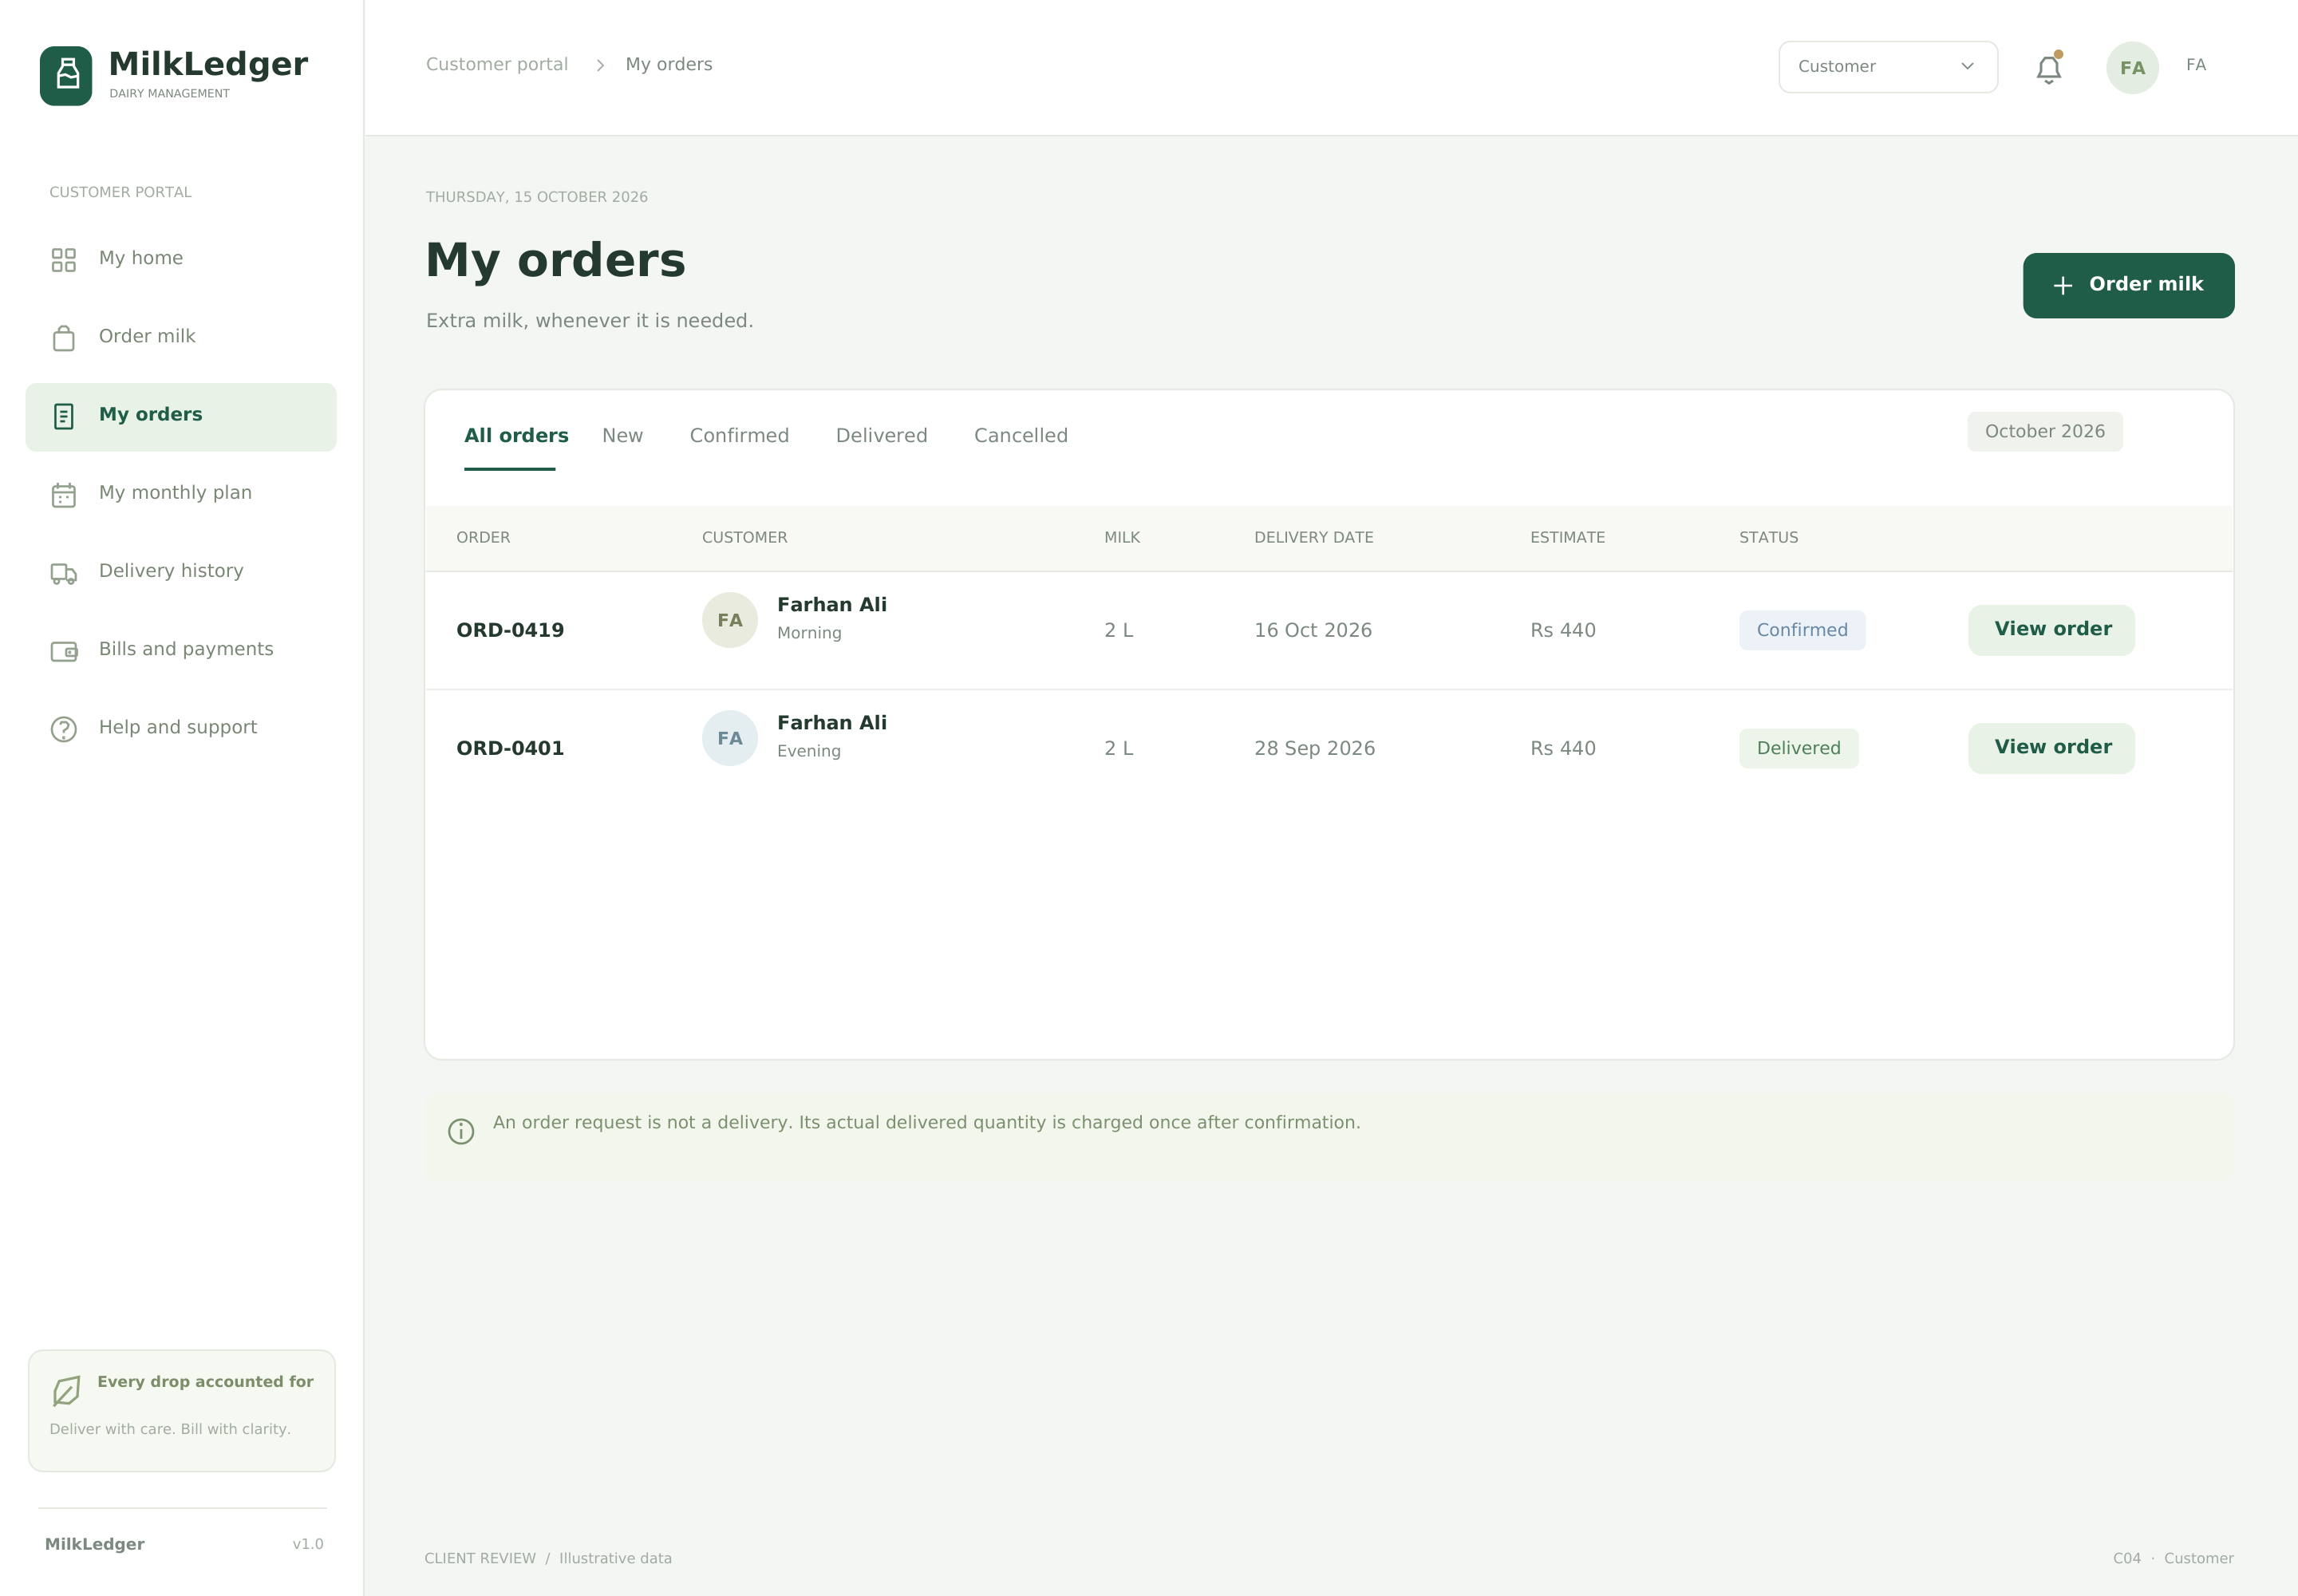Image resolution: width=2298 pixels, height=1596 pixels.
Task: Click Rs 440 estimate for ORD-0419
Action: [1563, 630]
